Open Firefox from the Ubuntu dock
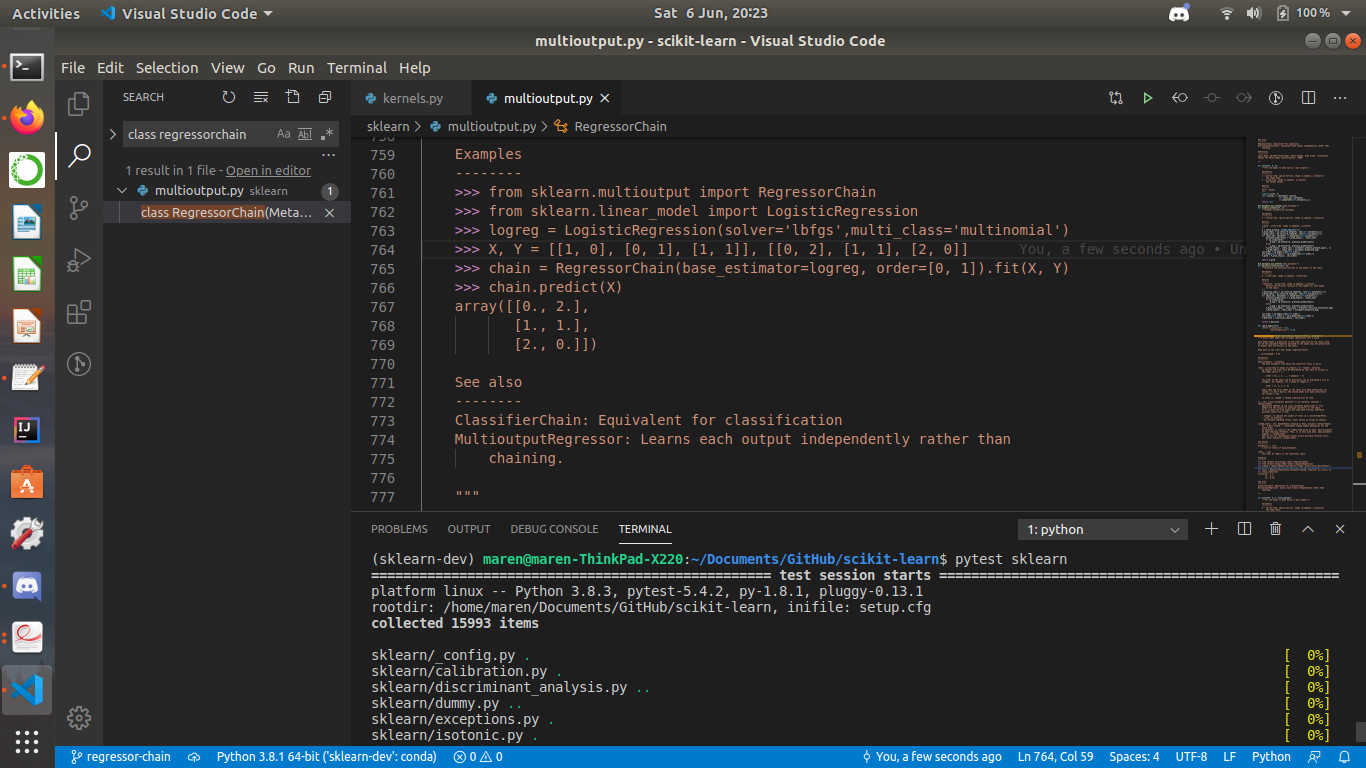Viewport: 1366px width, 768px height. pyautogui.click(x=27, y=118)
